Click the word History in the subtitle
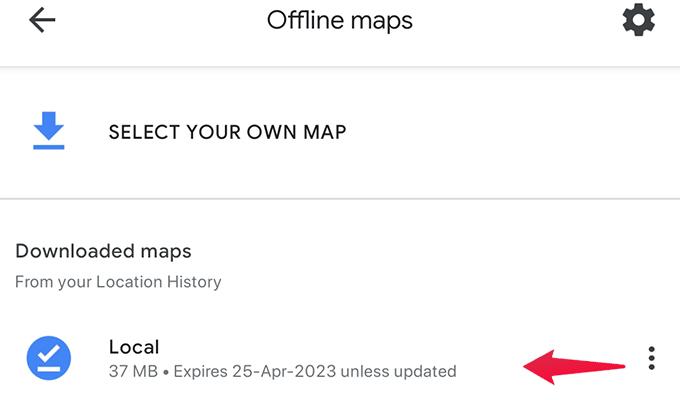The image size is (680, 400). 194,282
